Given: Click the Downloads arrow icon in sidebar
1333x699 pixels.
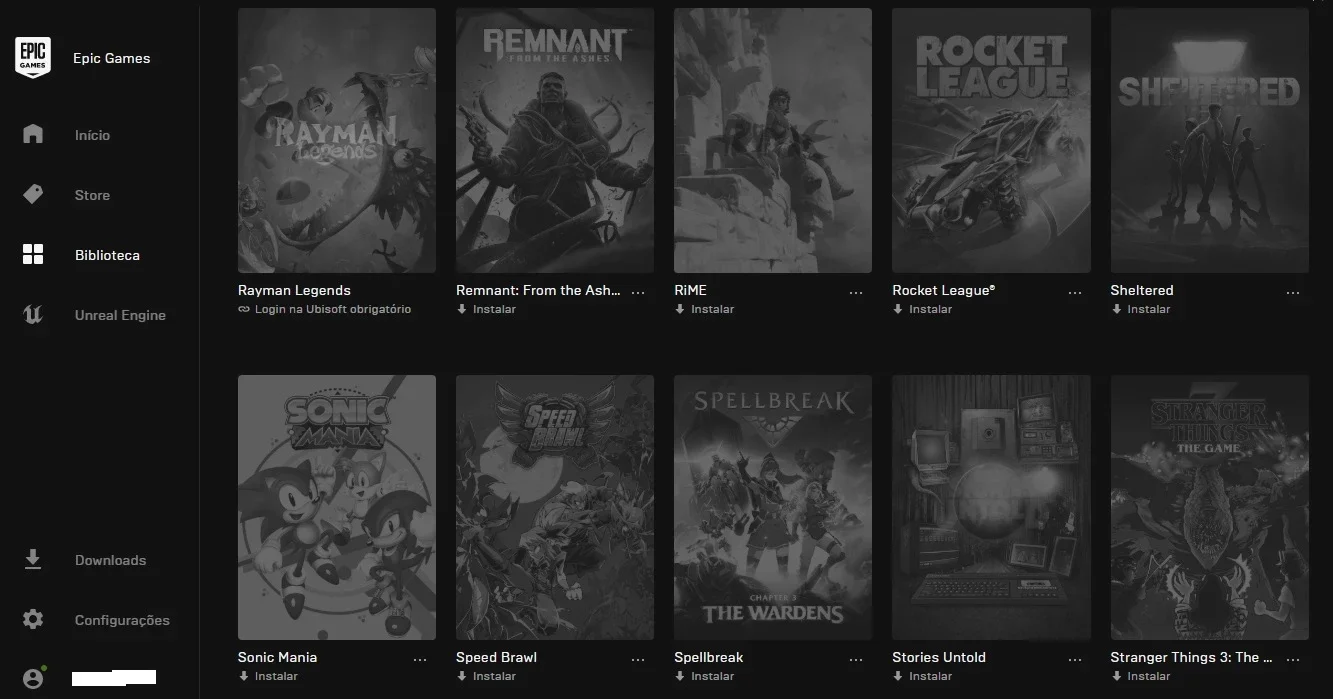Looking at the screenshot, I should (x=33, y=559).
